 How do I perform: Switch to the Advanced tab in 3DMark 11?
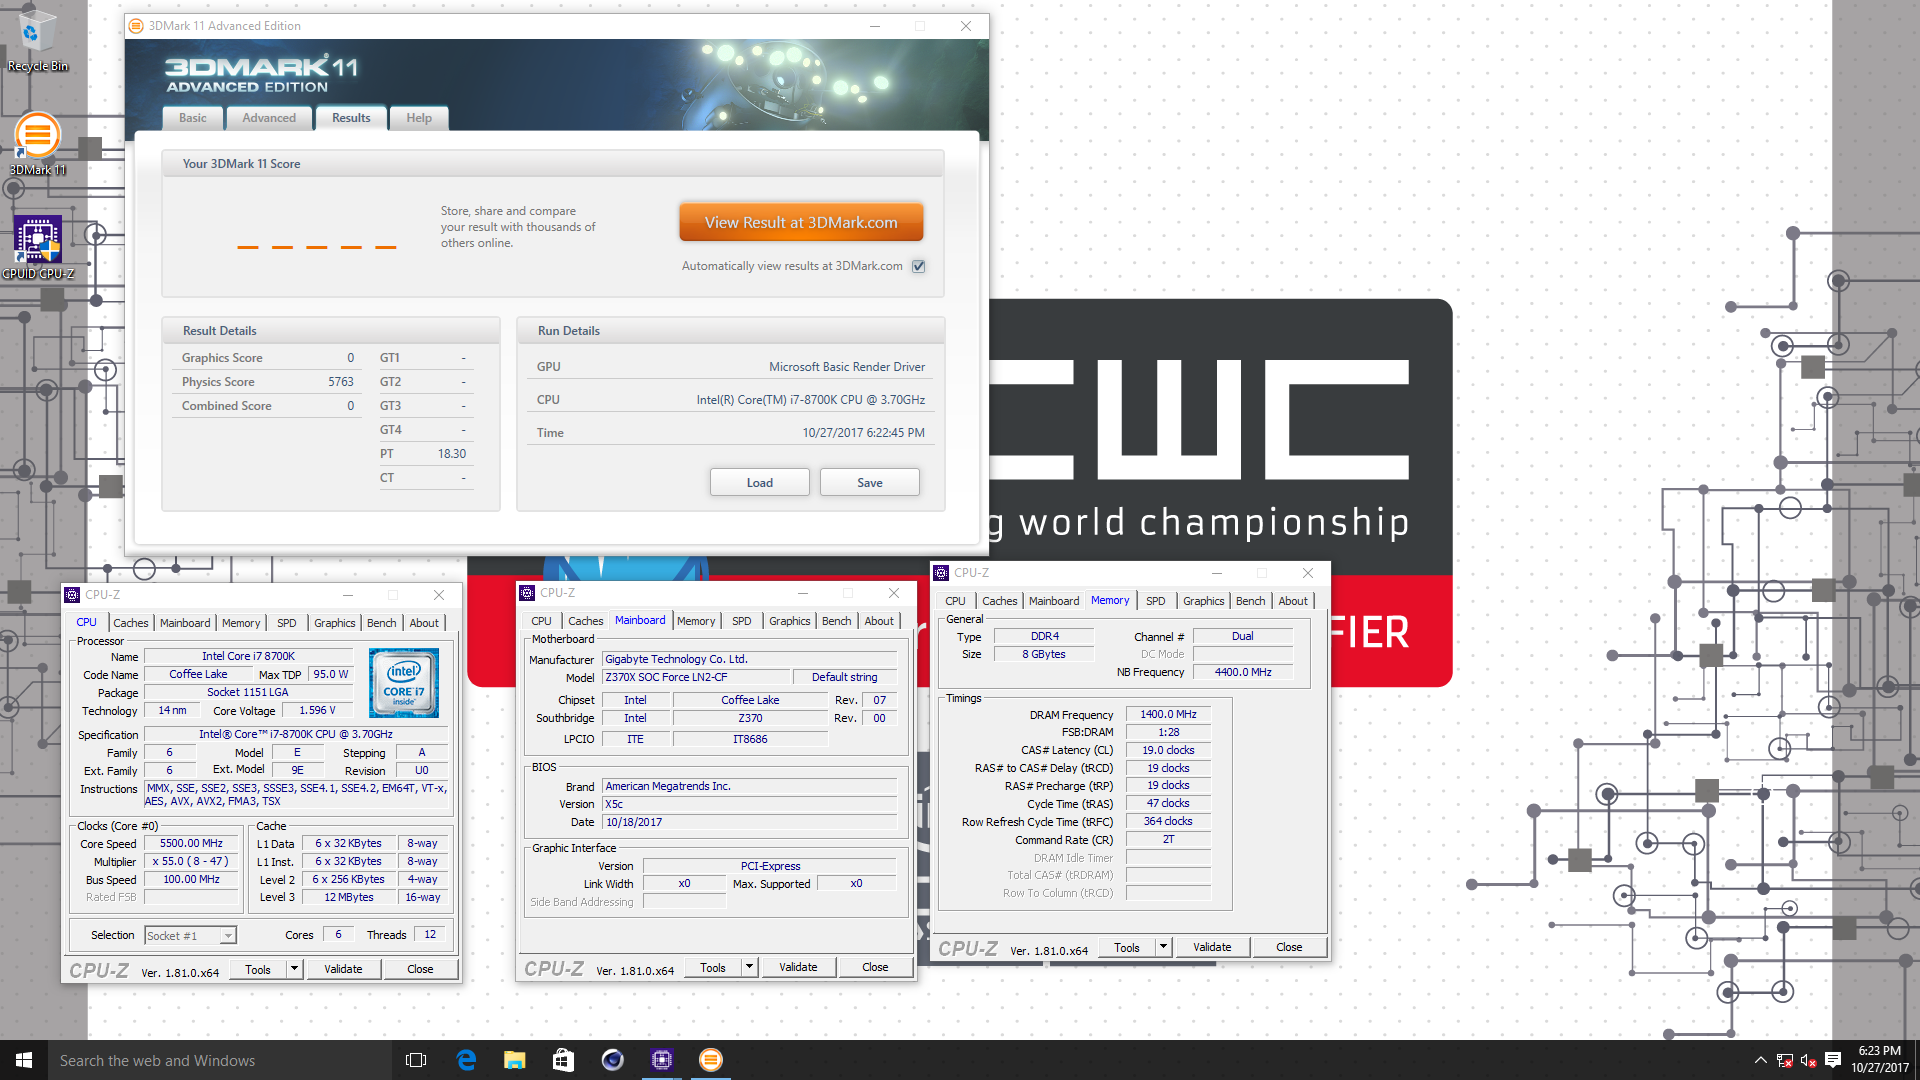[x=269, y=118]
